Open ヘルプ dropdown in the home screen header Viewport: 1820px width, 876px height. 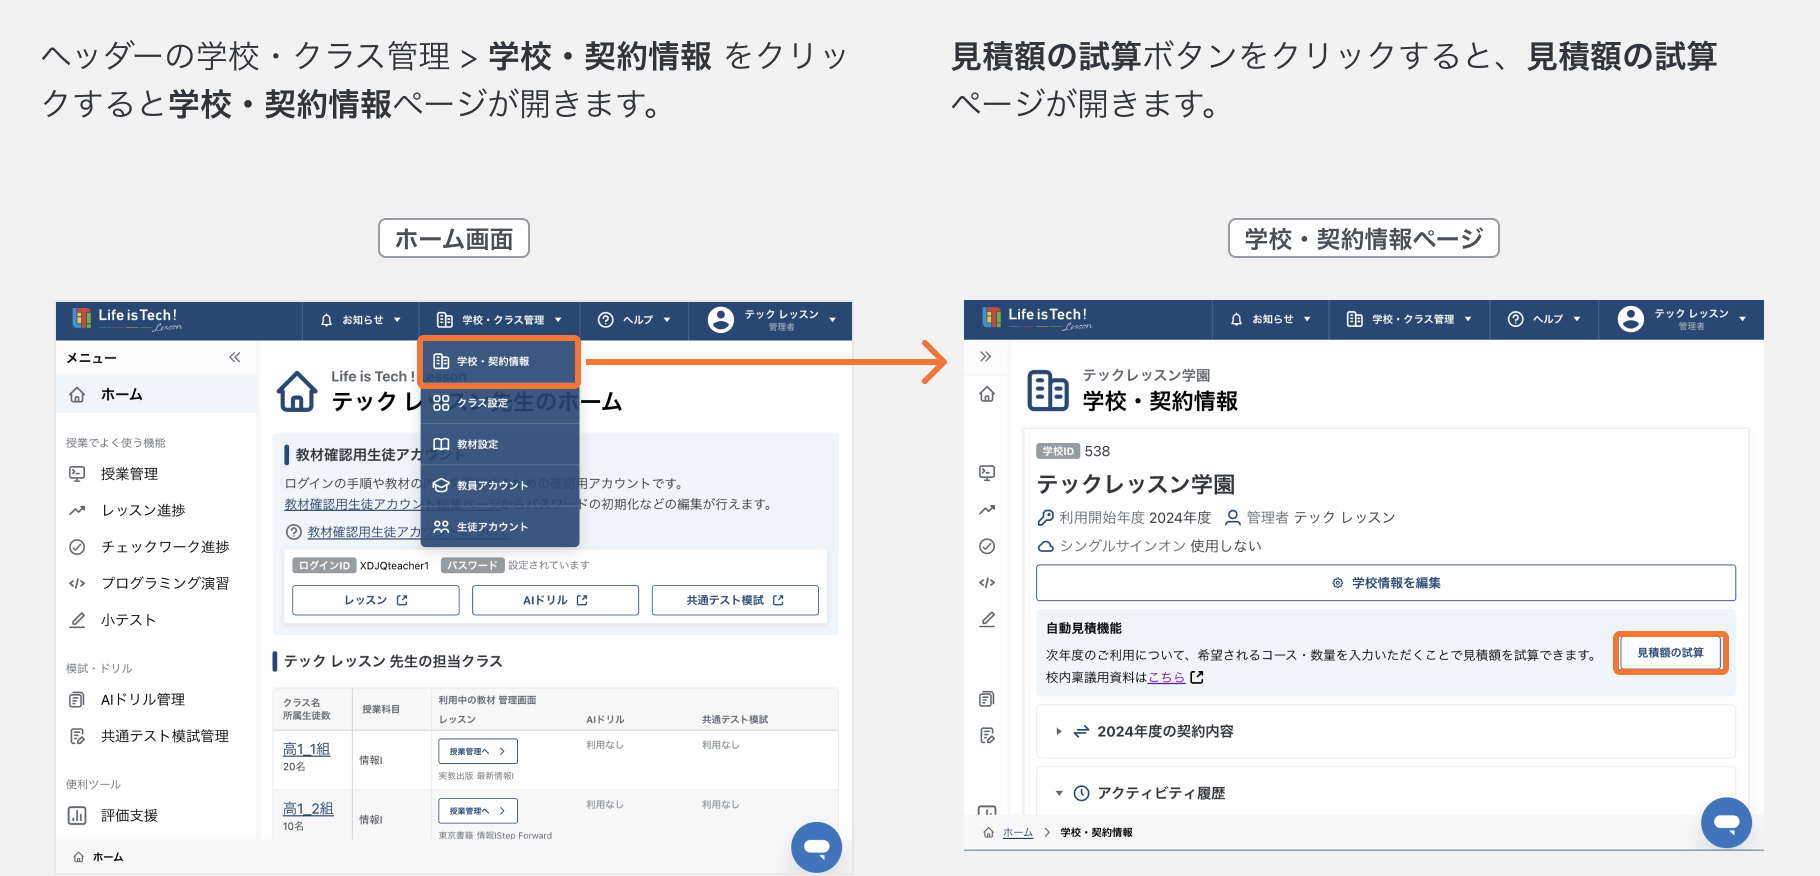(x=634, y=320)
